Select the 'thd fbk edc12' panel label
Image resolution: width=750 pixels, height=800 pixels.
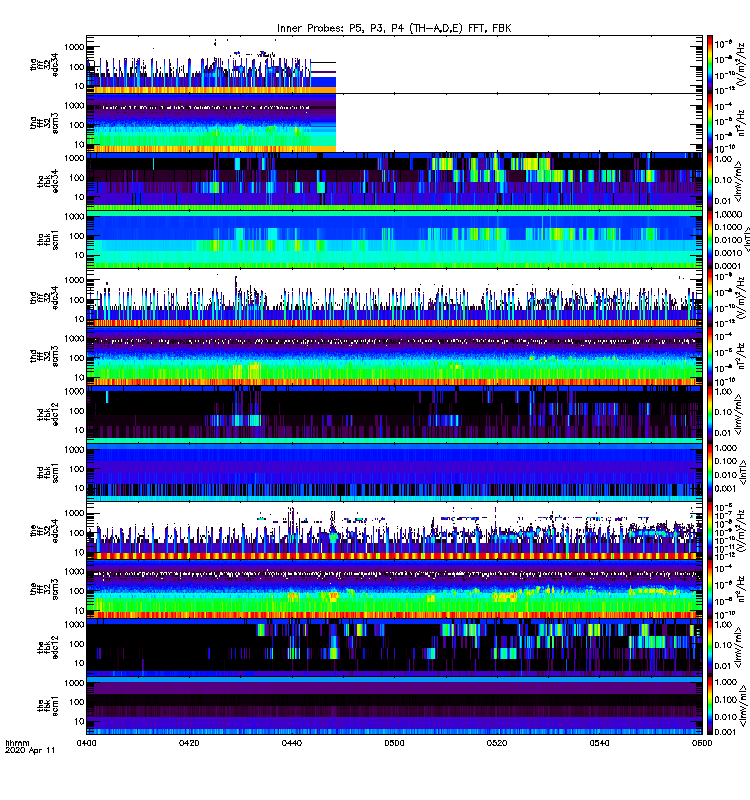click(48, 414)
